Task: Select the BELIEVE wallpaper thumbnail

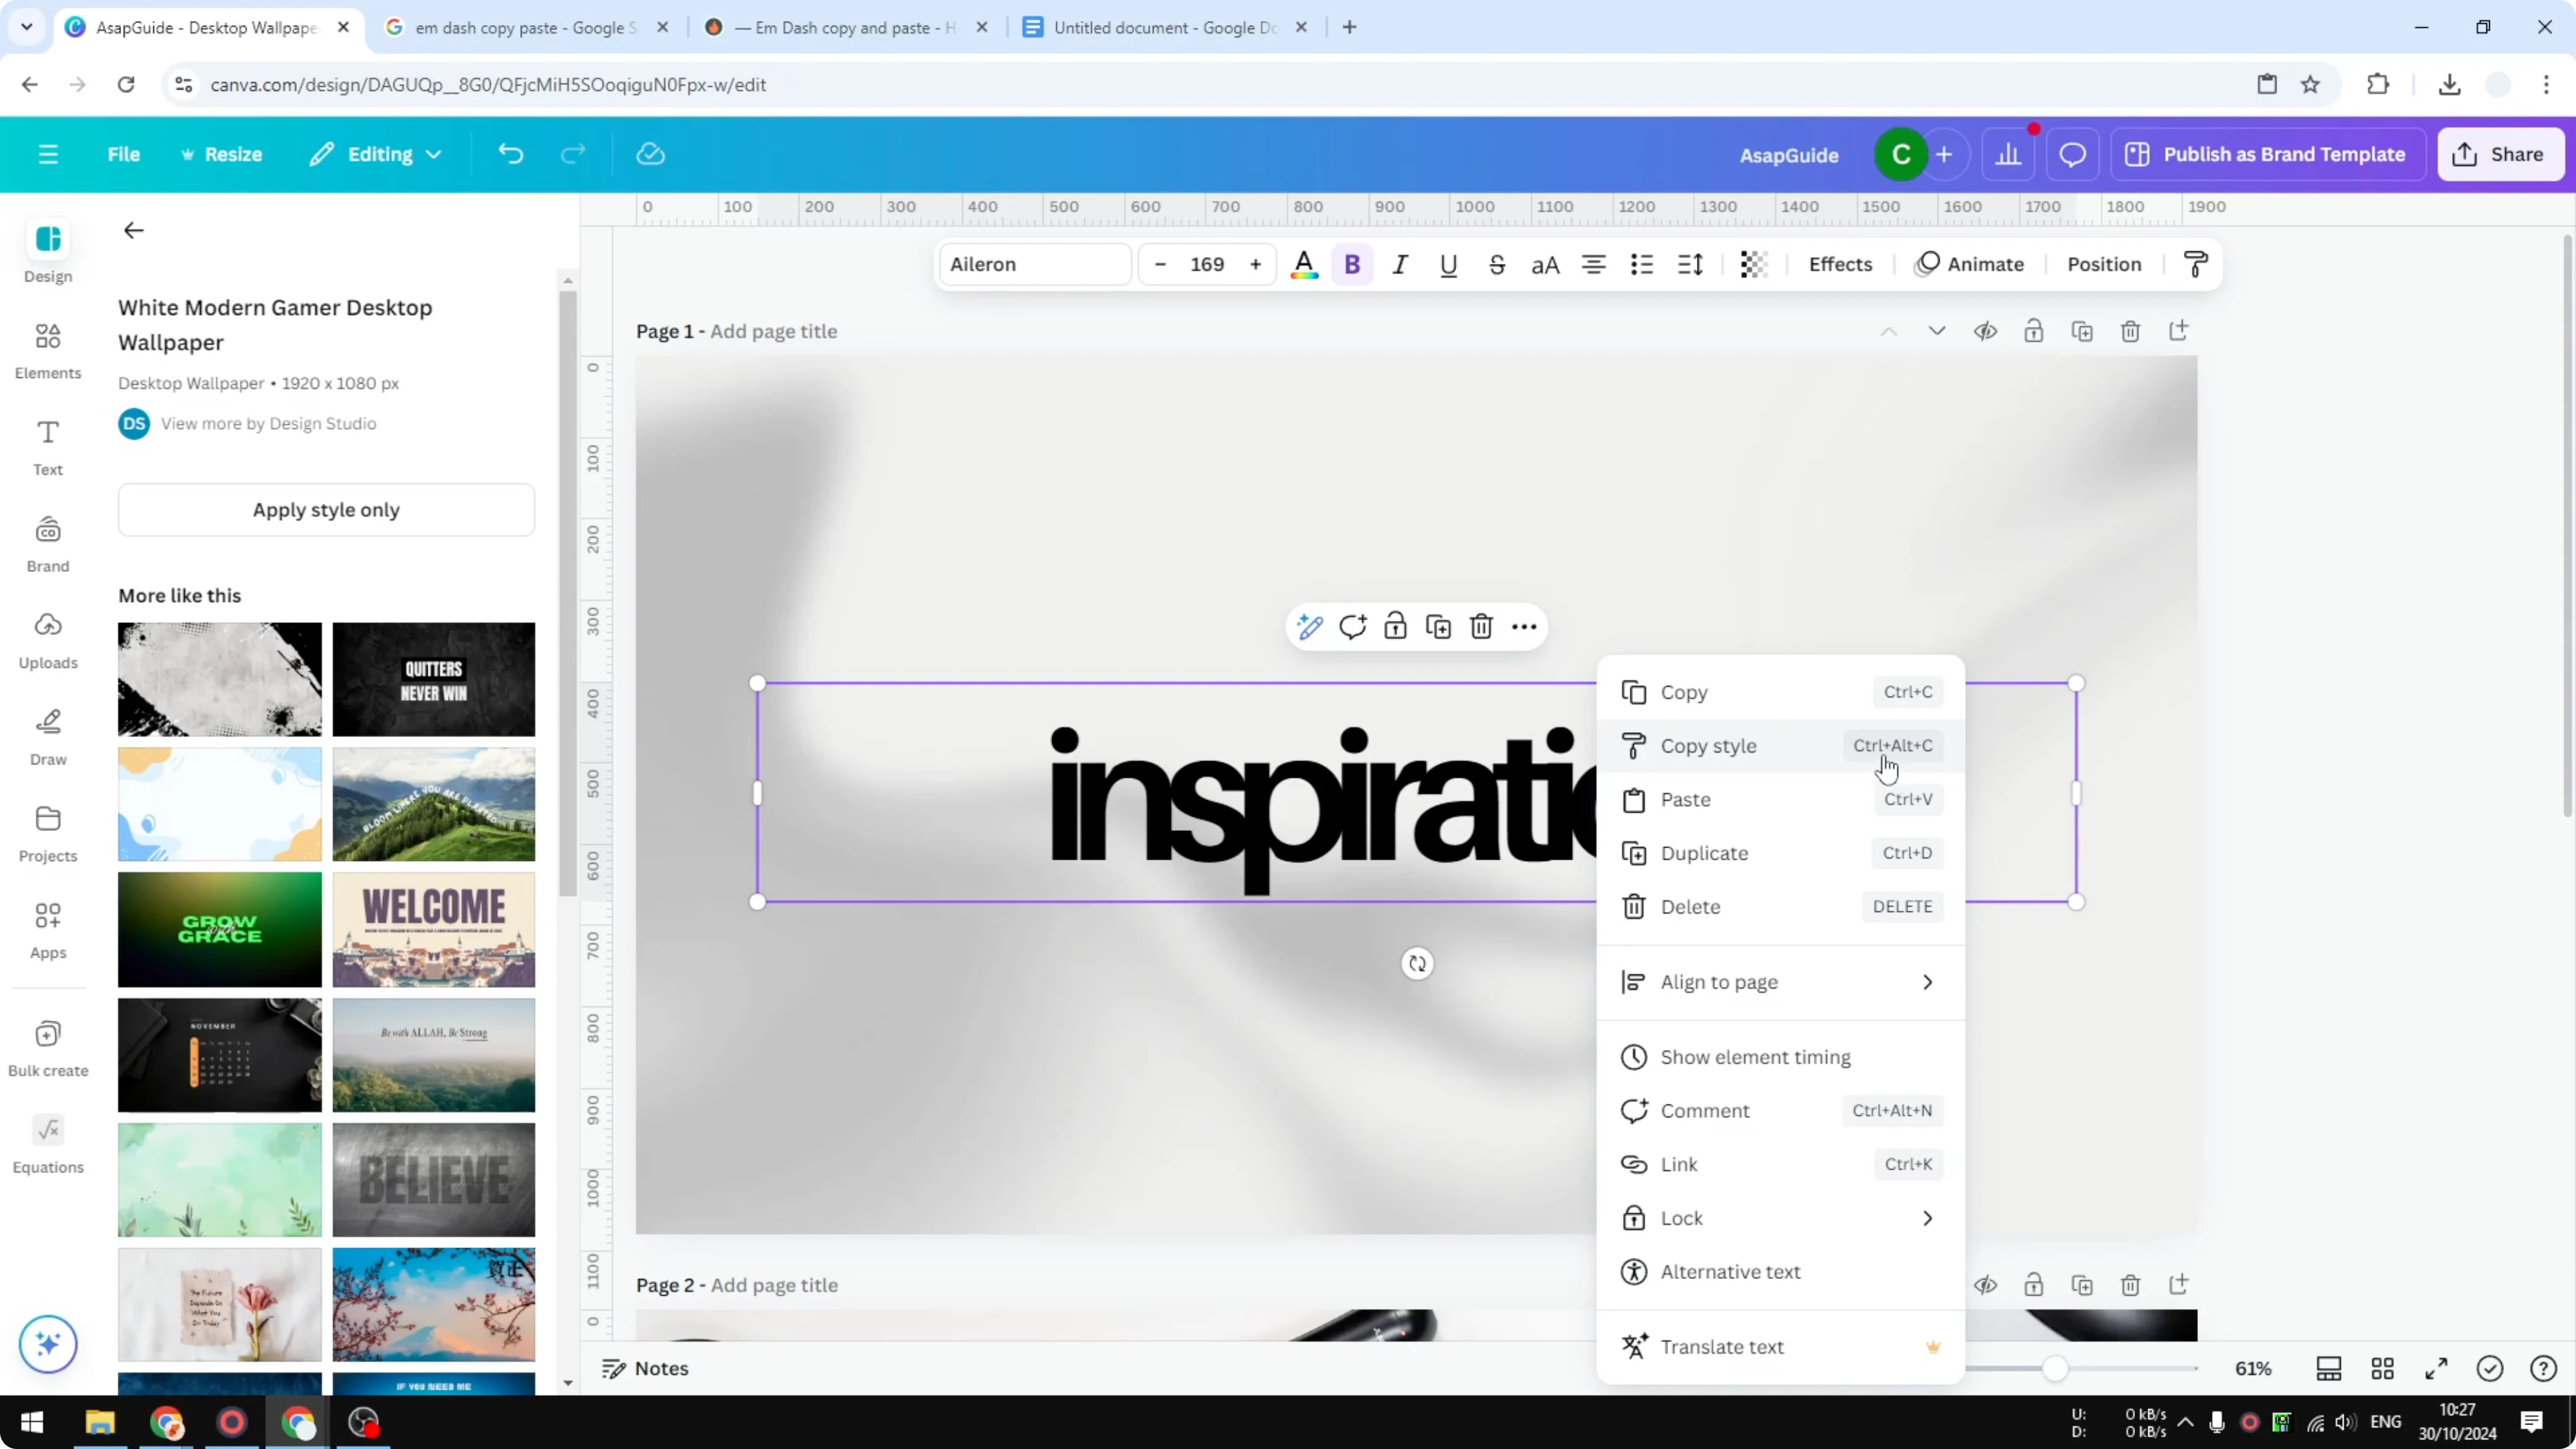Action: tap(434, 1180)
